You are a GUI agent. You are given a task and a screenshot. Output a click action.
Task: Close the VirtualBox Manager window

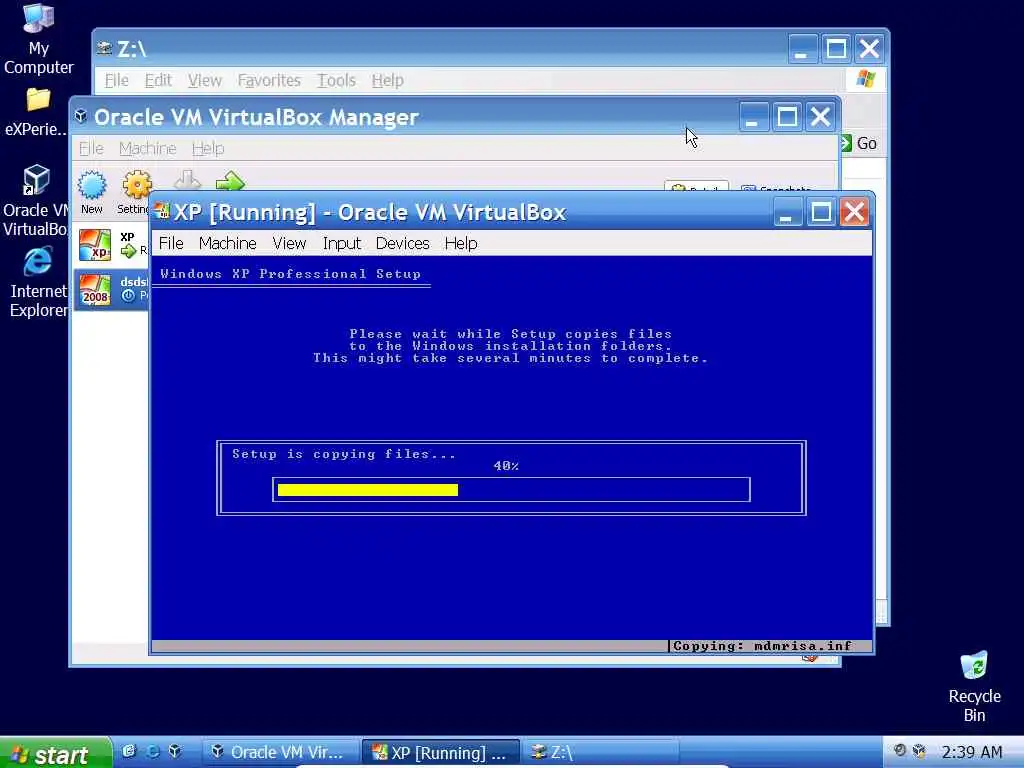coord(820,117)
